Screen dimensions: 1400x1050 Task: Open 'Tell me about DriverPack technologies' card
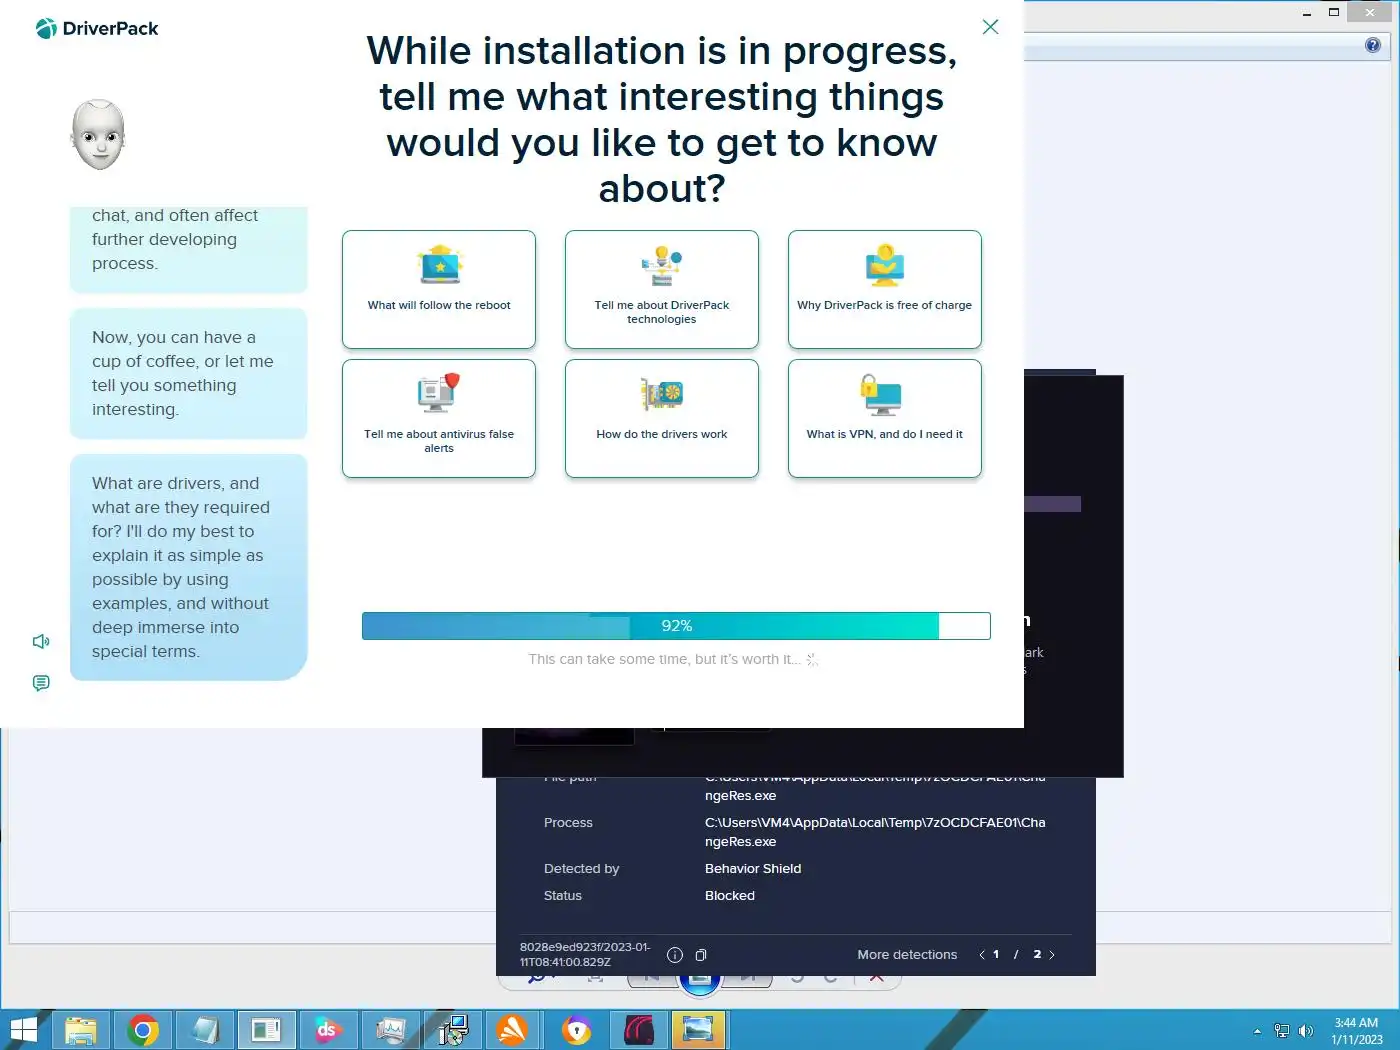pyautogui.click(x=662, y=289)
